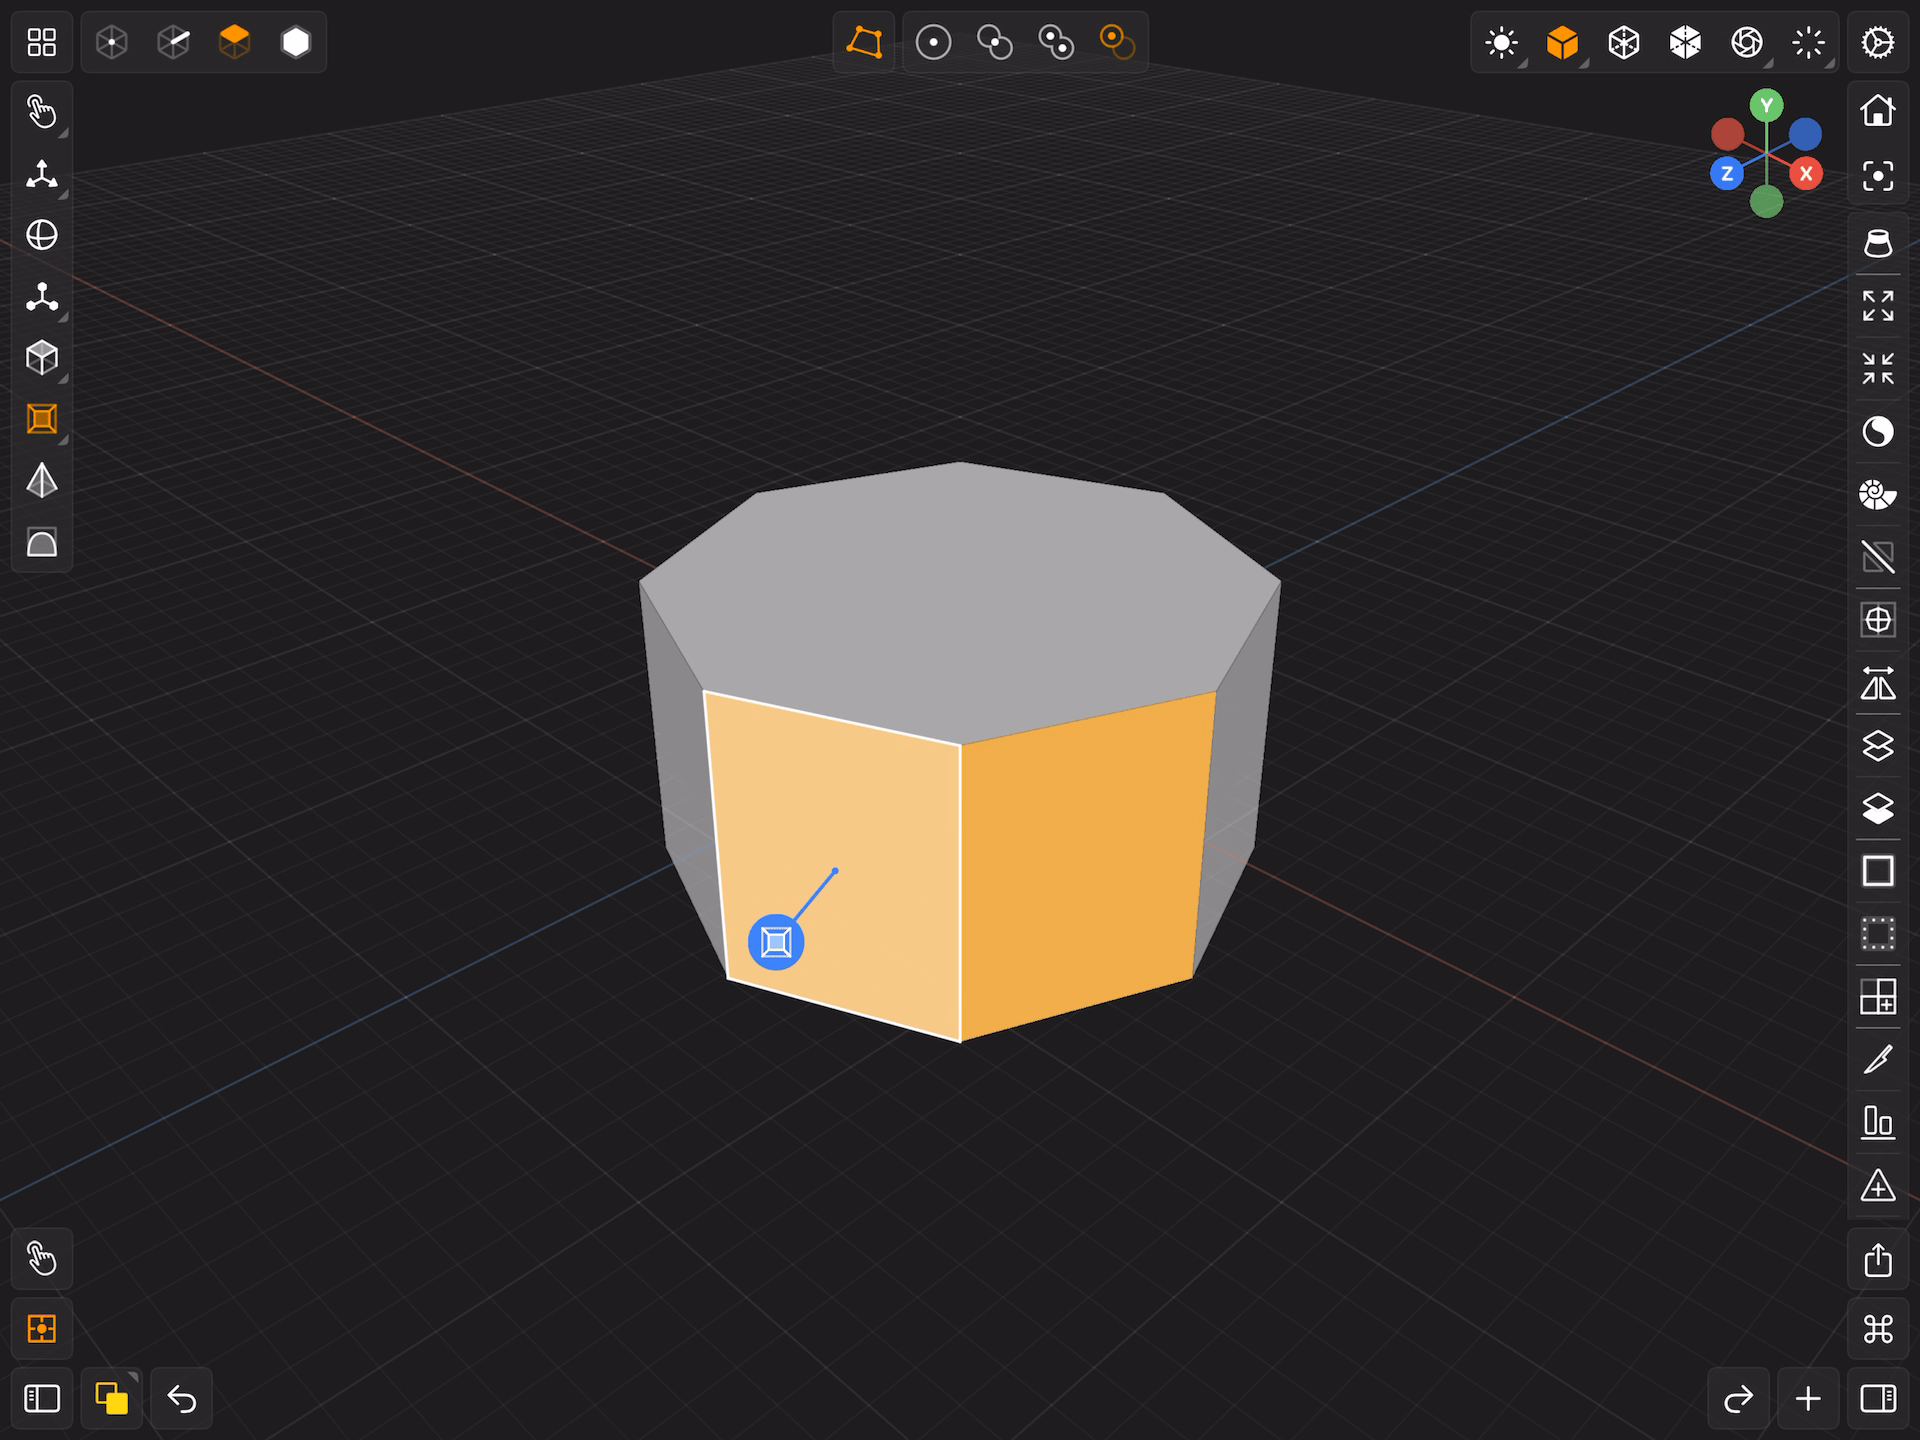Open the command shortcuts panel
Viewport: 1920px width, 1440px height.
click(1878, 1329)
